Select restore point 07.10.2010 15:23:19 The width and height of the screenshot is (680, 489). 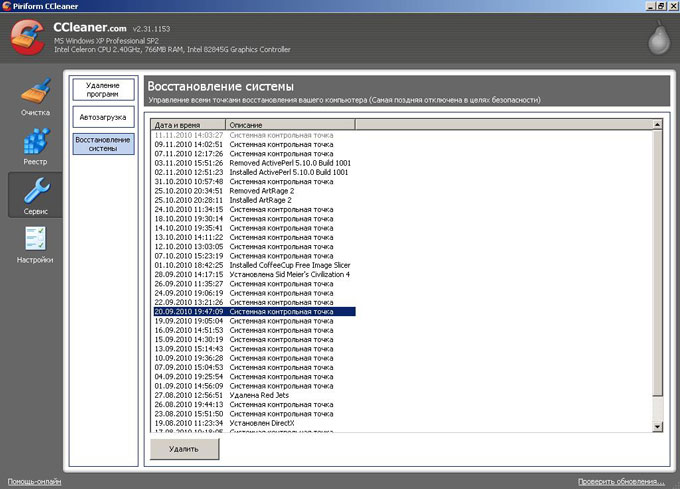pos(255,256)
